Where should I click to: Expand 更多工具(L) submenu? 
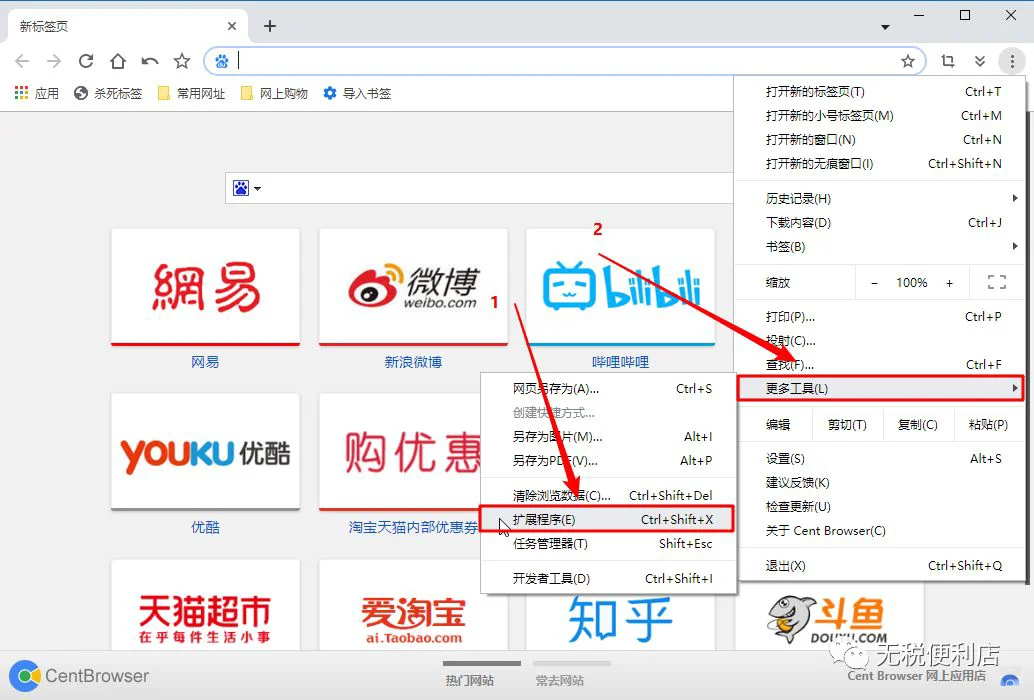[881, 388]
